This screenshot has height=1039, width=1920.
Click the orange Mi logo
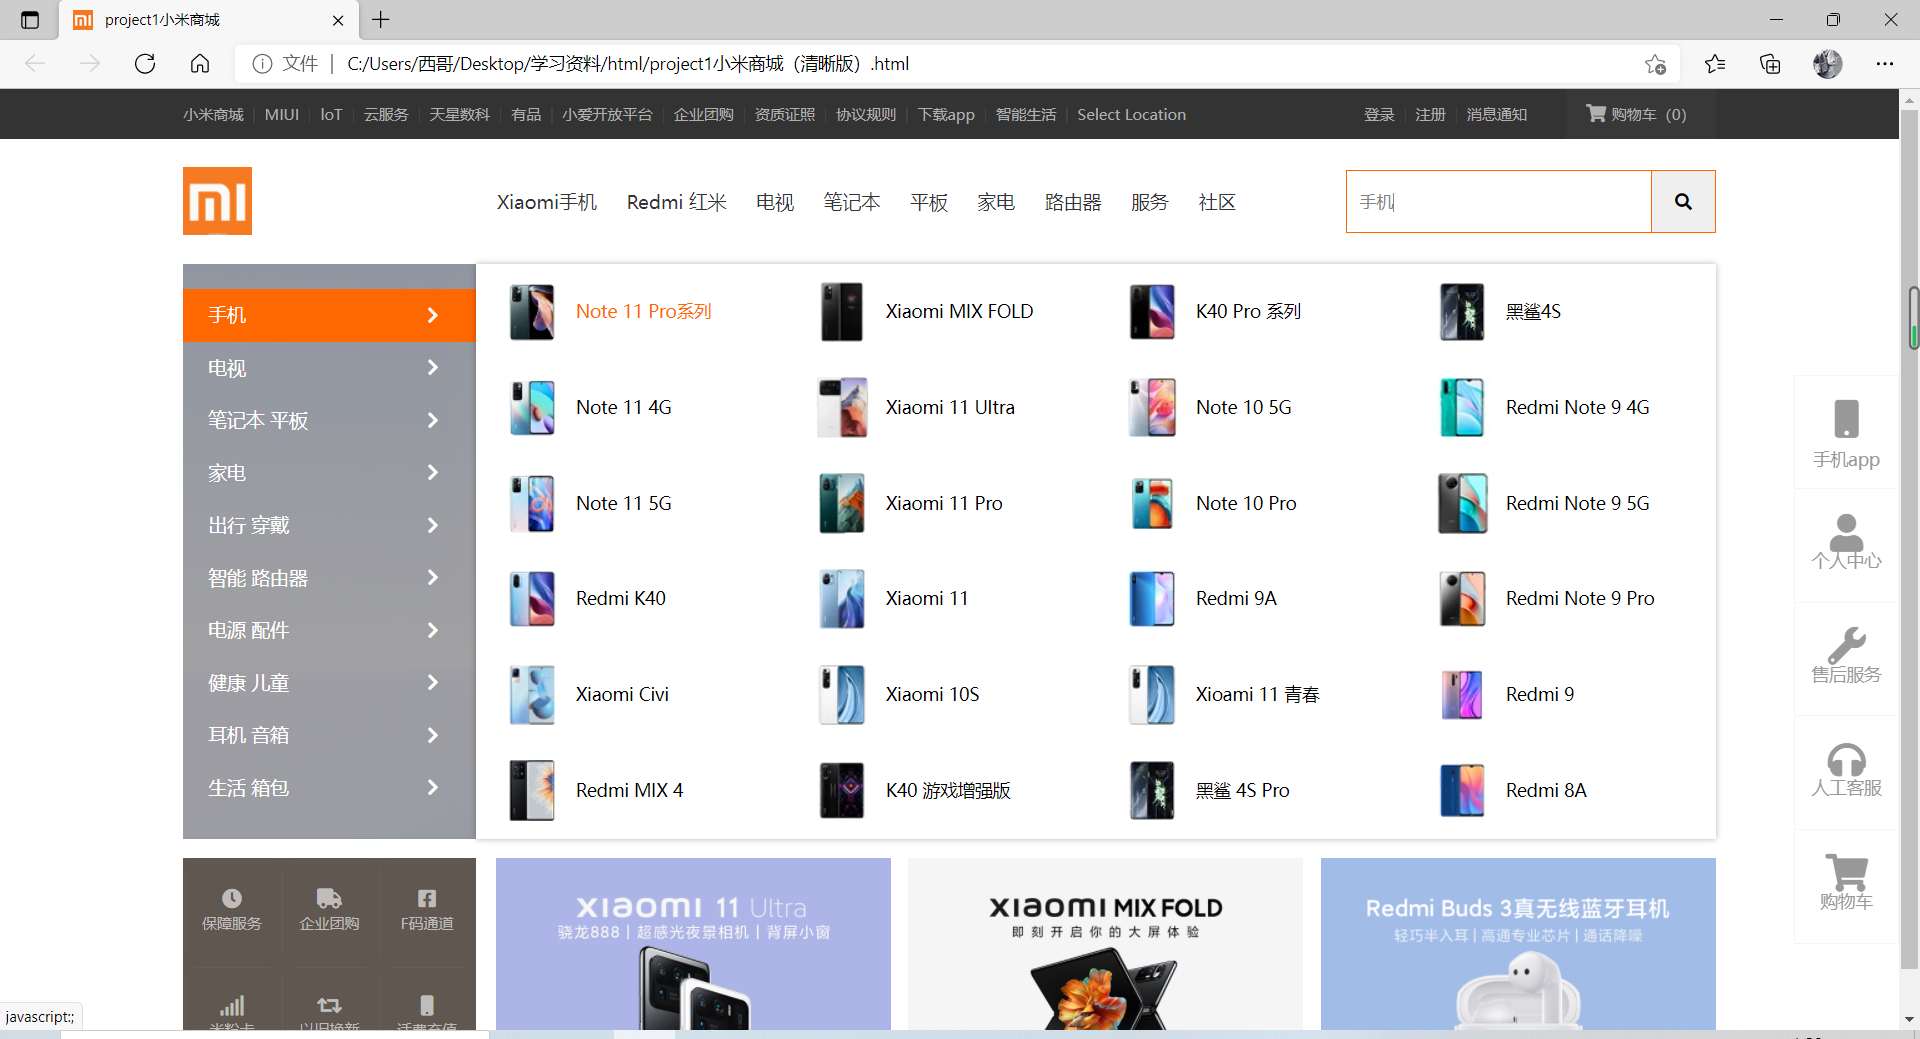(x=217, y=201)
